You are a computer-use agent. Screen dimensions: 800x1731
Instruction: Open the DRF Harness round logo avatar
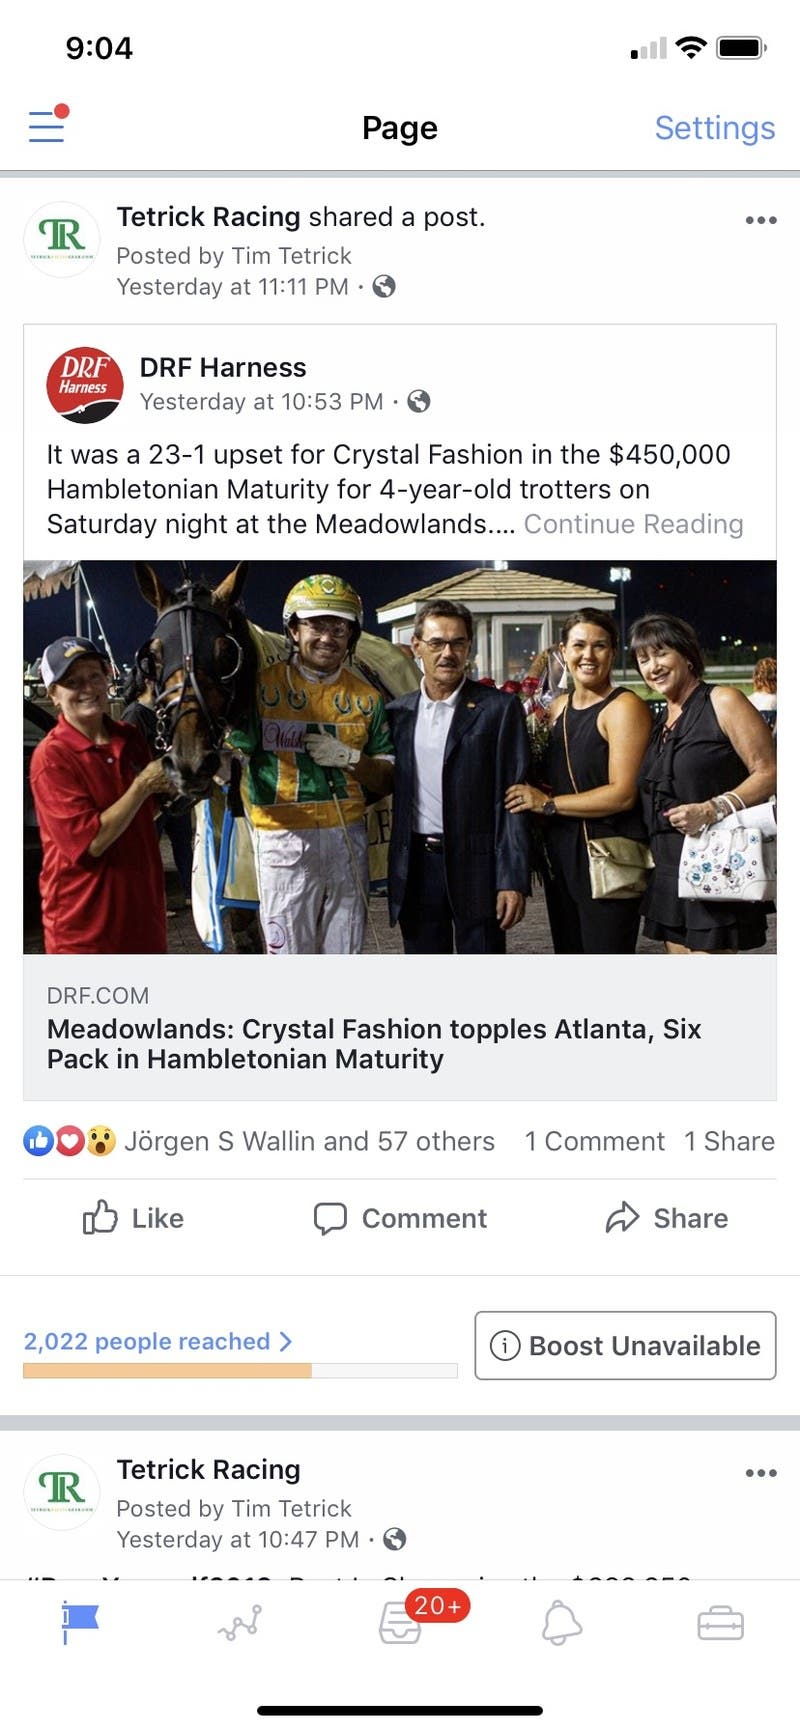[85, 385]
